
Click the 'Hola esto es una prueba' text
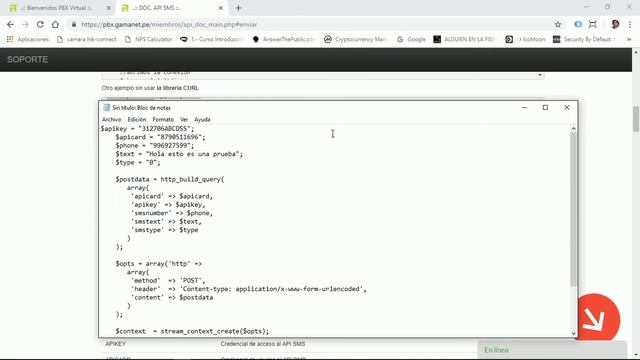click(x=192, y=154)
